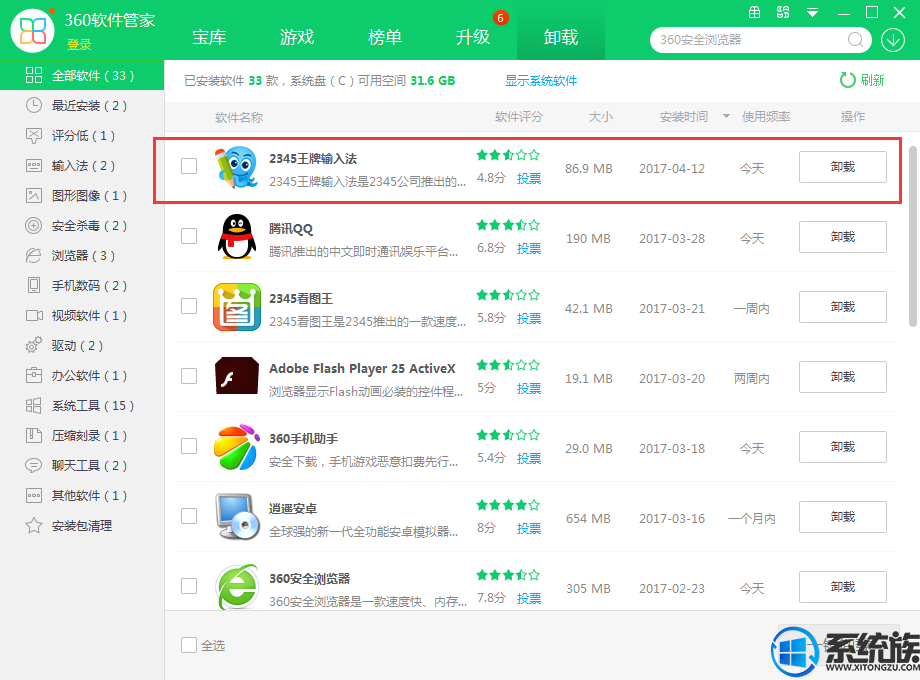The image size is (920, 680).
Task: Select the 系统工具 grid icon
Action: coord(34,405)
